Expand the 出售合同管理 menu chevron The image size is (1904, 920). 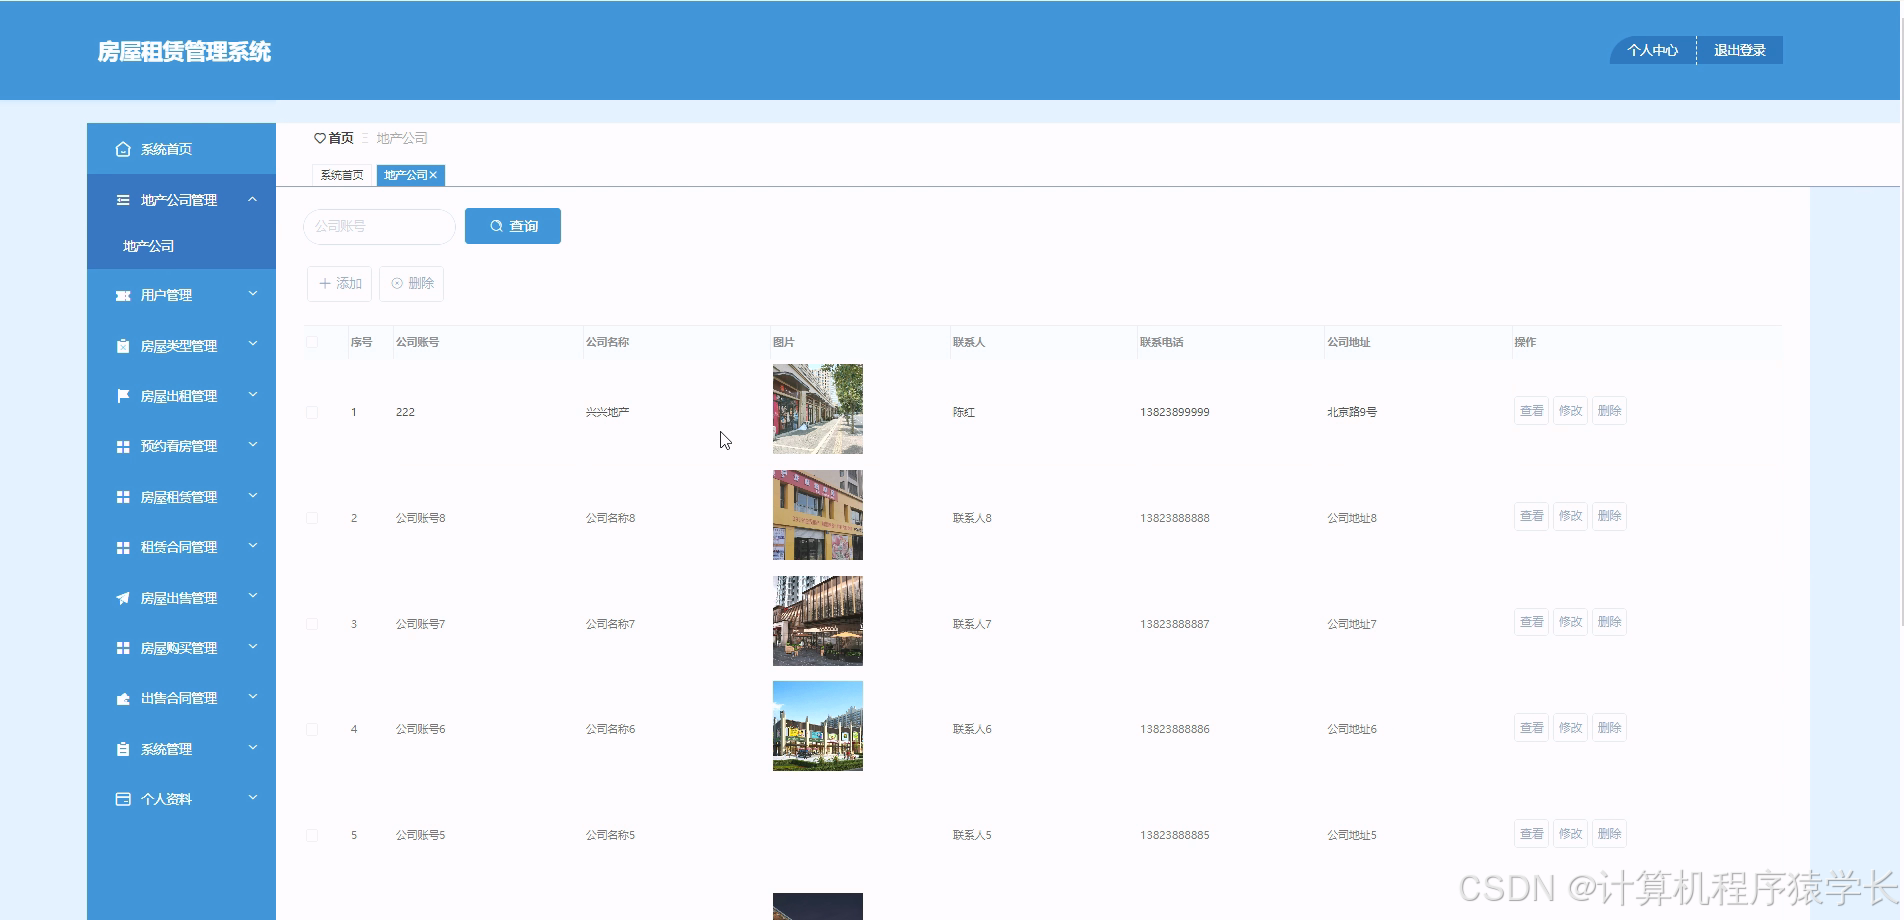pos(253,697)
